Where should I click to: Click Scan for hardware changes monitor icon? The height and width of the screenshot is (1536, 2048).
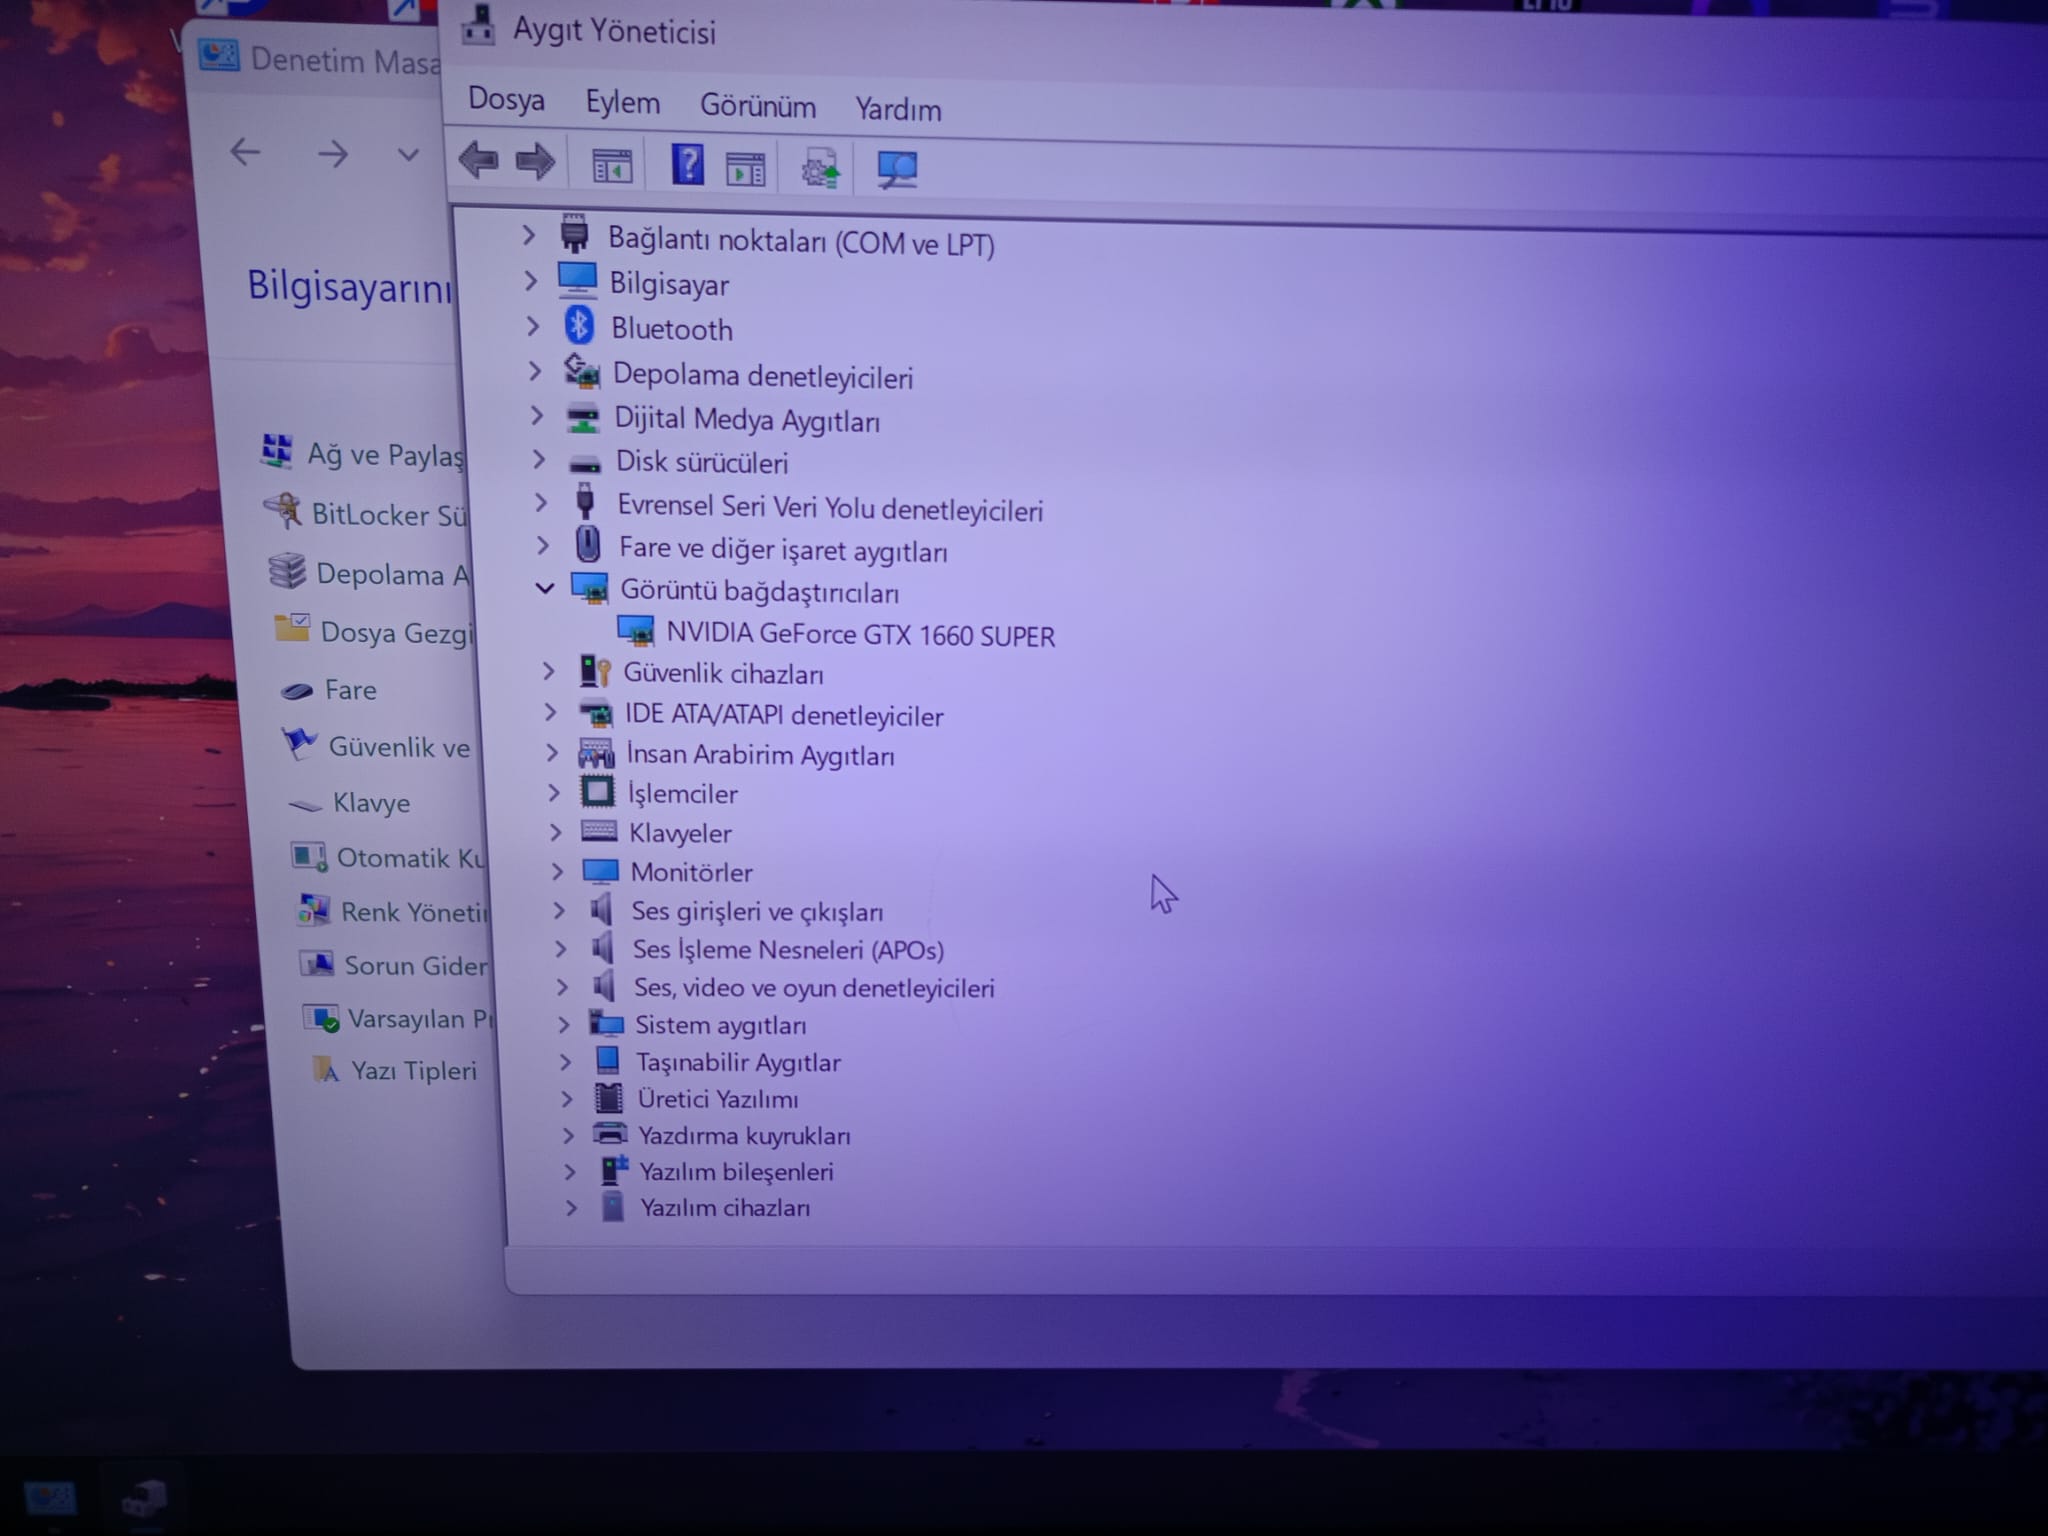pos(897,169)
